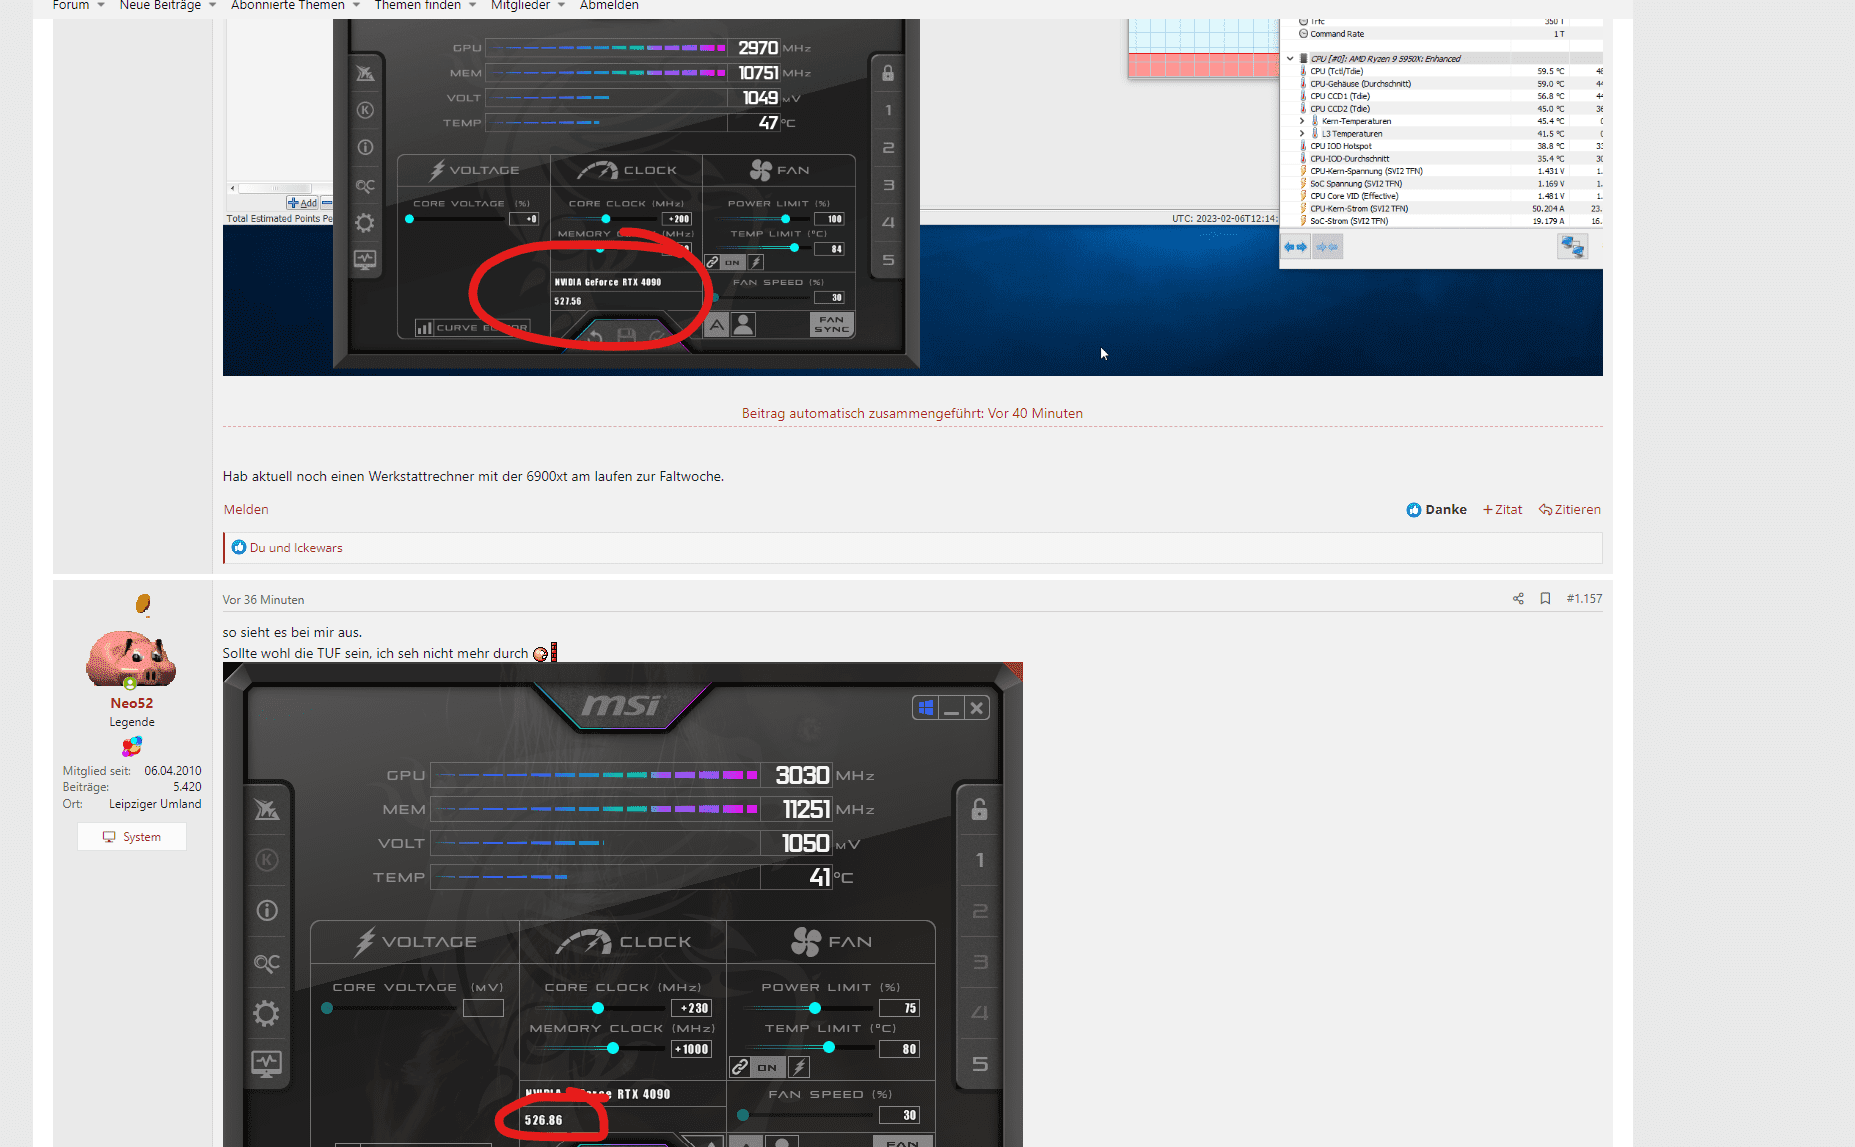Click the MSI dragon logo icon in lower Afterburner
The width and height of the screenshot is (1855, 1147).
(x=266, y=809)
